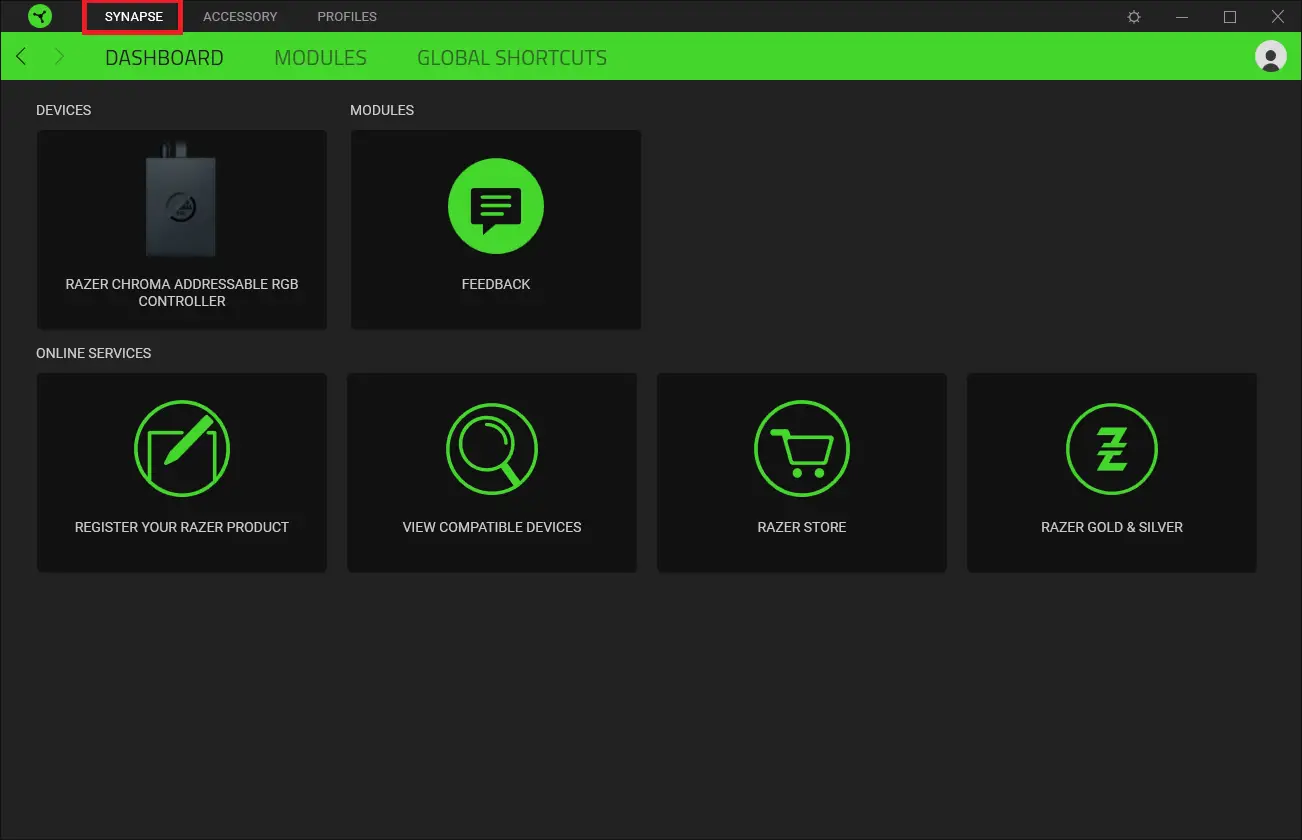Open the Chroma controller device thumbnail image
Viewport: 1302px width, 840px height.
coord(181,203)
